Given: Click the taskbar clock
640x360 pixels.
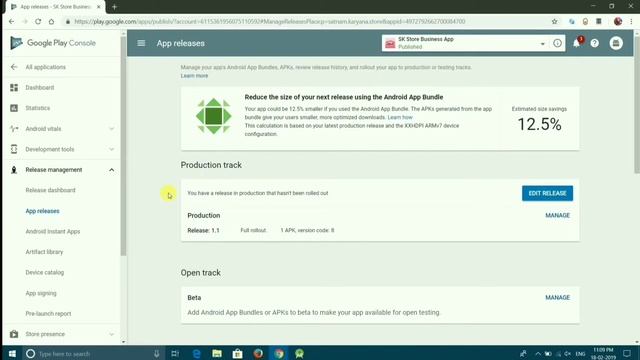Looking at the screenshot, I should [x=603, y=353].
